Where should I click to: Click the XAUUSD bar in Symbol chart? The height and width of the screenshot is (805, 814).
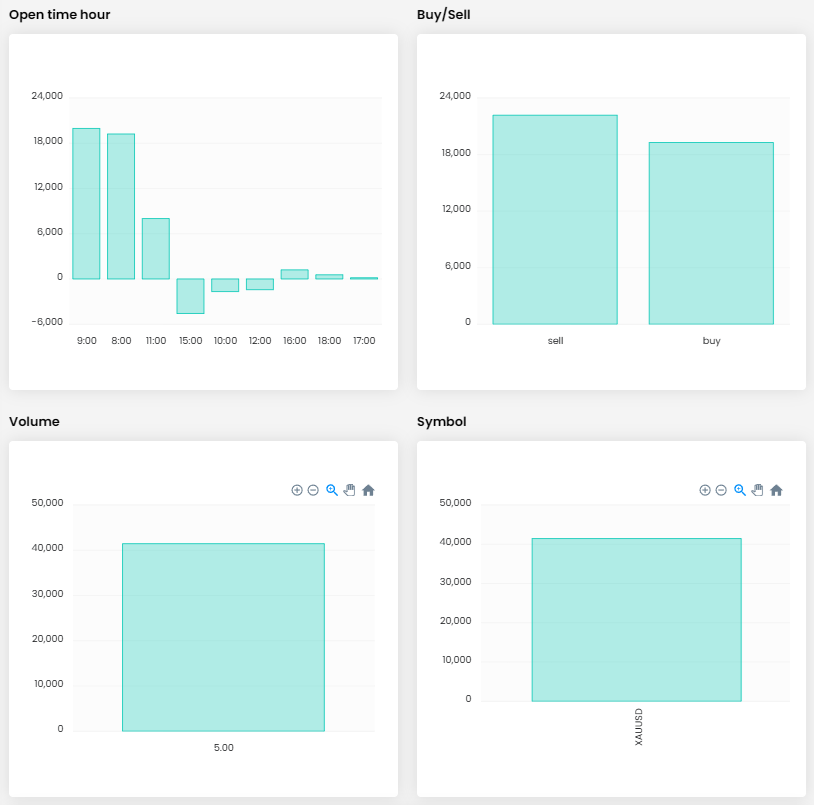[636, 620]
